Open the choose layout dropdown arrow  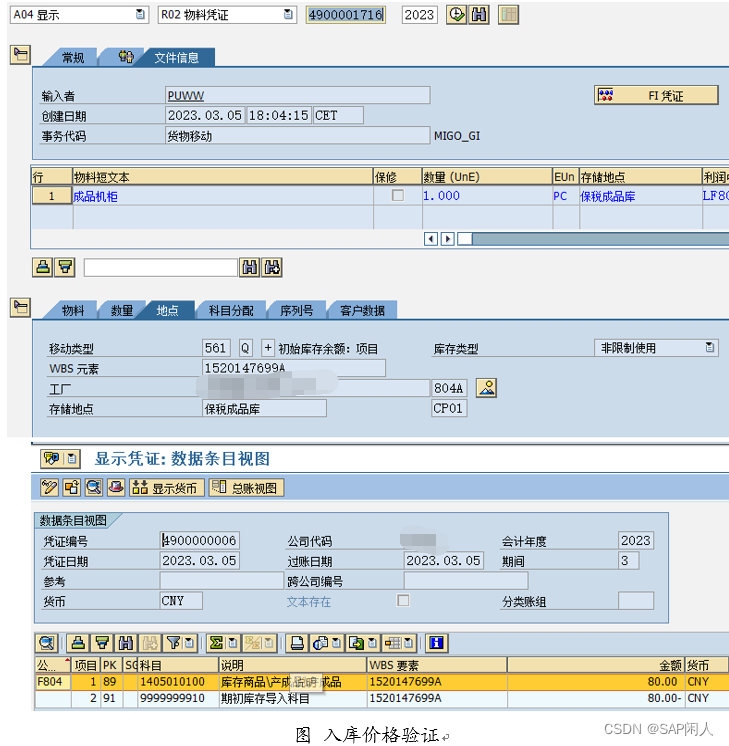point(409,643)
